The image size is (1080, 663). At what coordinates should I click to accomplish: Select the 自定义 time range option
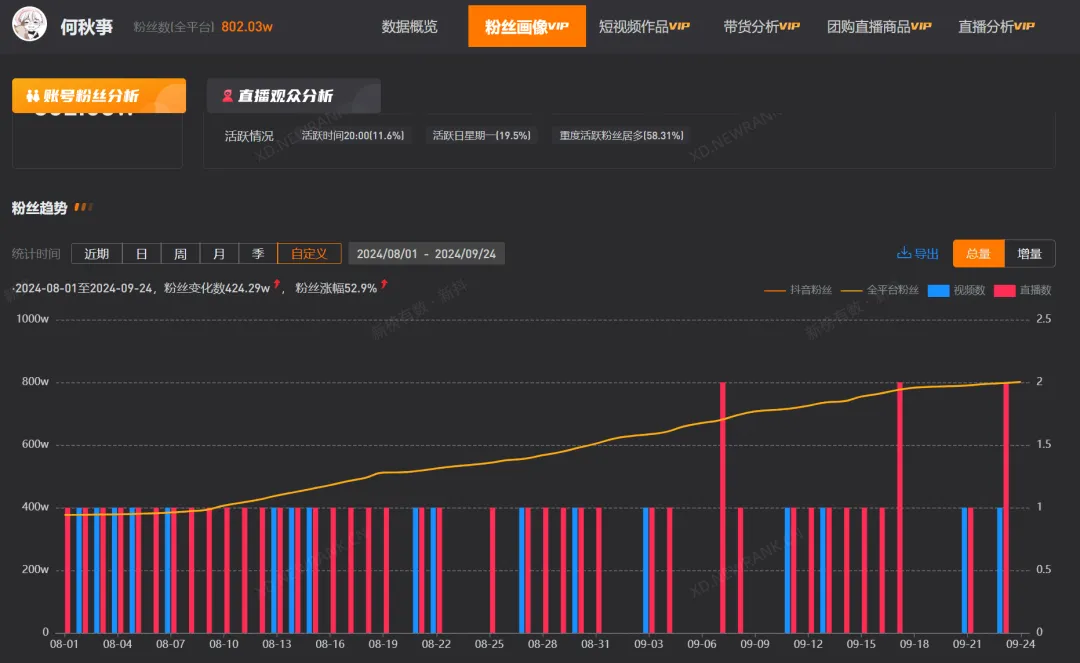(309, 254)
